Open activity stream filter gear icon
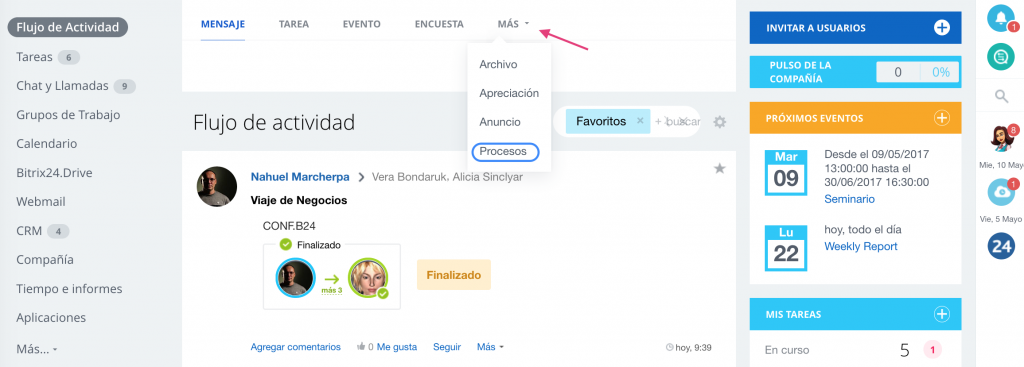Screen dimensions: 1024x367 tap(720, 122)
